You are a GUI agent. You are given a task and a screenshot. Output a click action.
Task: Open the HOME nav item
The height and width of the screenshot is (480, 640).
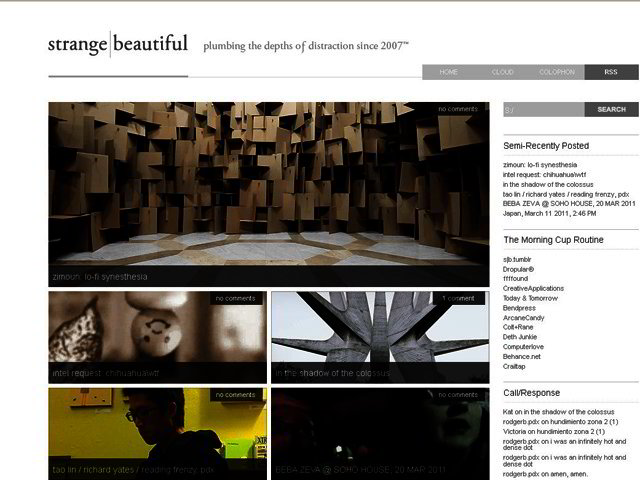pos(448,72)
